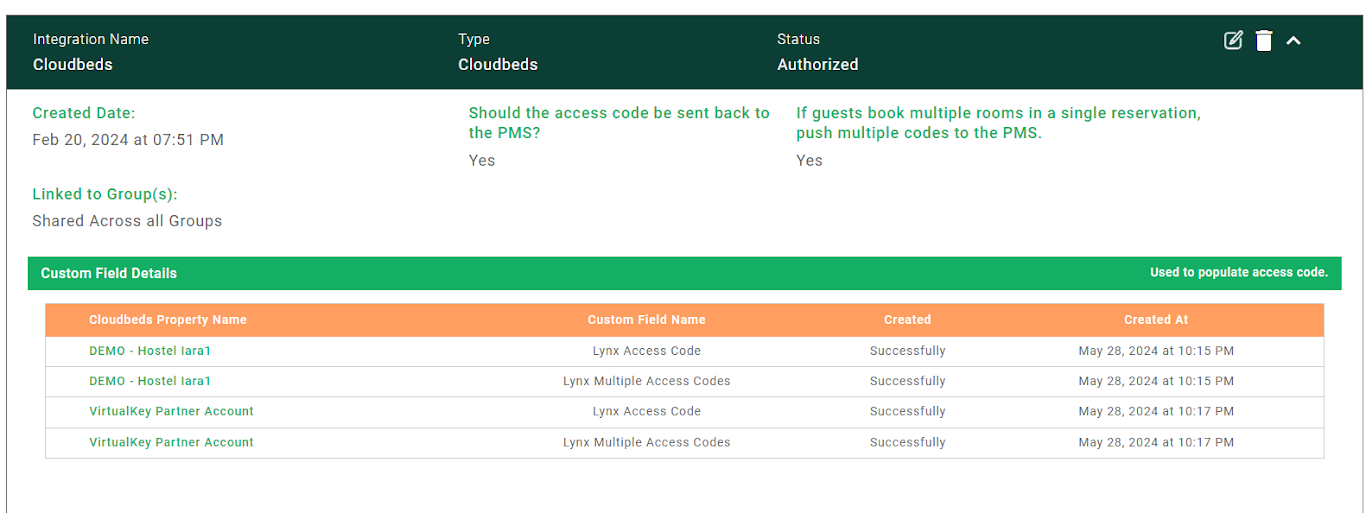1366x513 pixels.
Task: Select Cloudbeds Property Name column header
Action: click(x=168, y=320)
